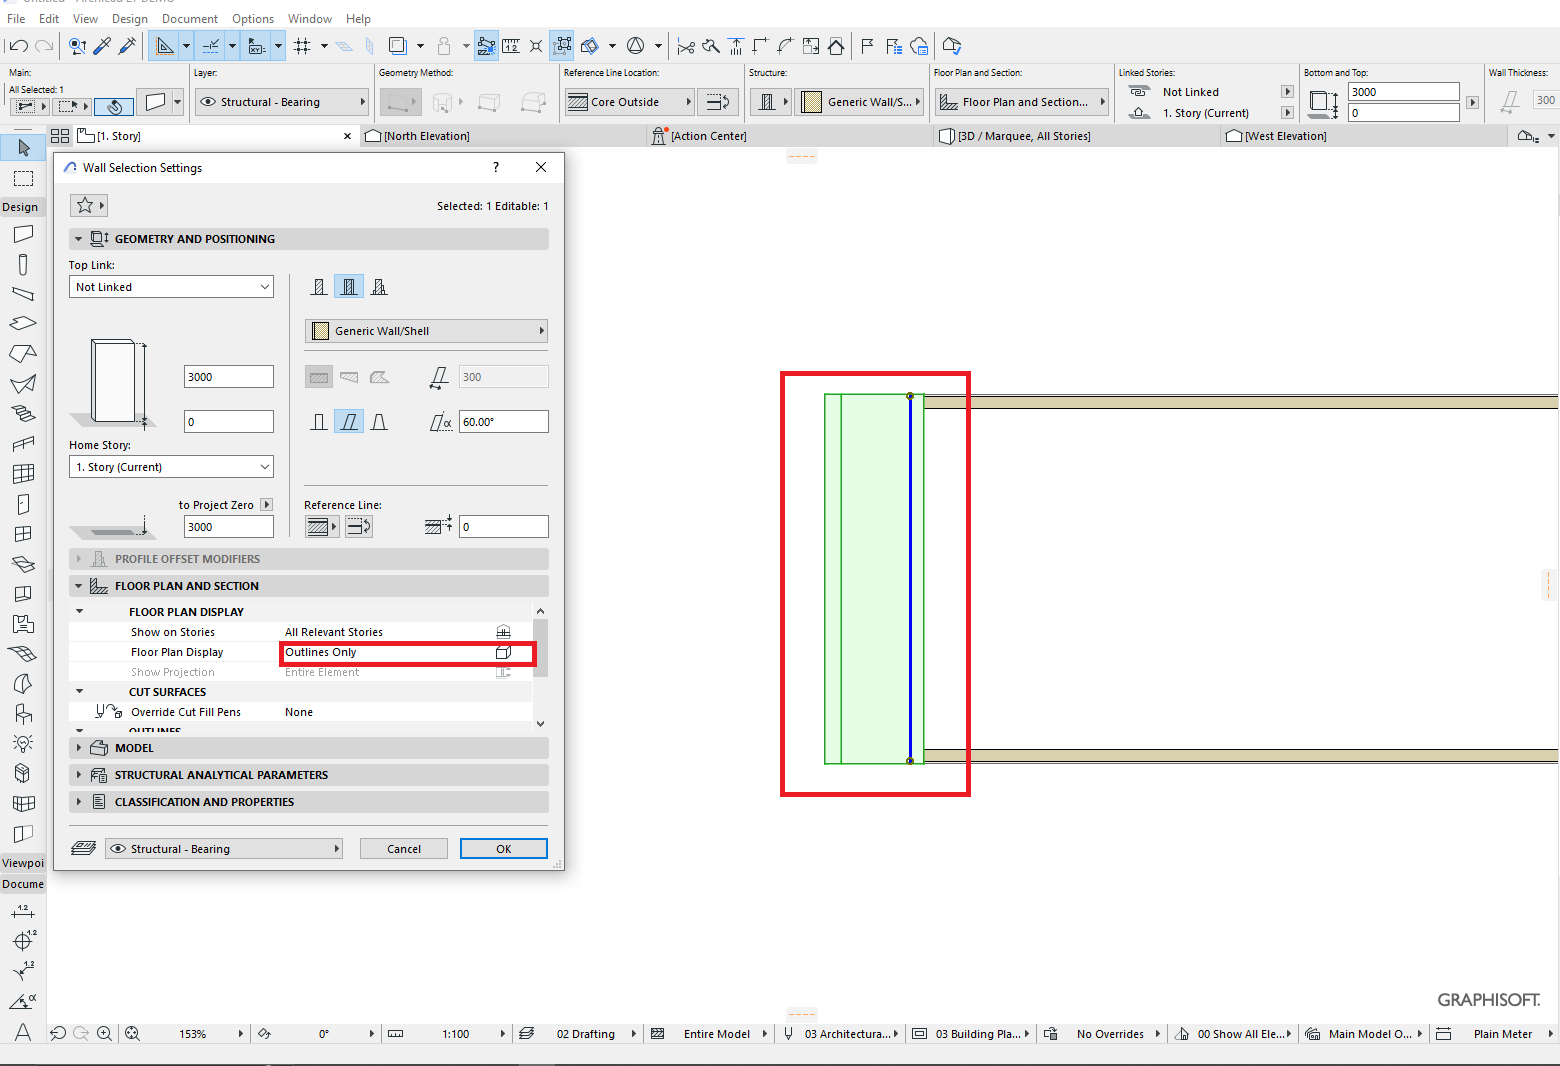Select the slanted wall geometry toggle
The height and width of the screenshot is (1066, 1560).
pyautogui.click(x=349, y=421)
